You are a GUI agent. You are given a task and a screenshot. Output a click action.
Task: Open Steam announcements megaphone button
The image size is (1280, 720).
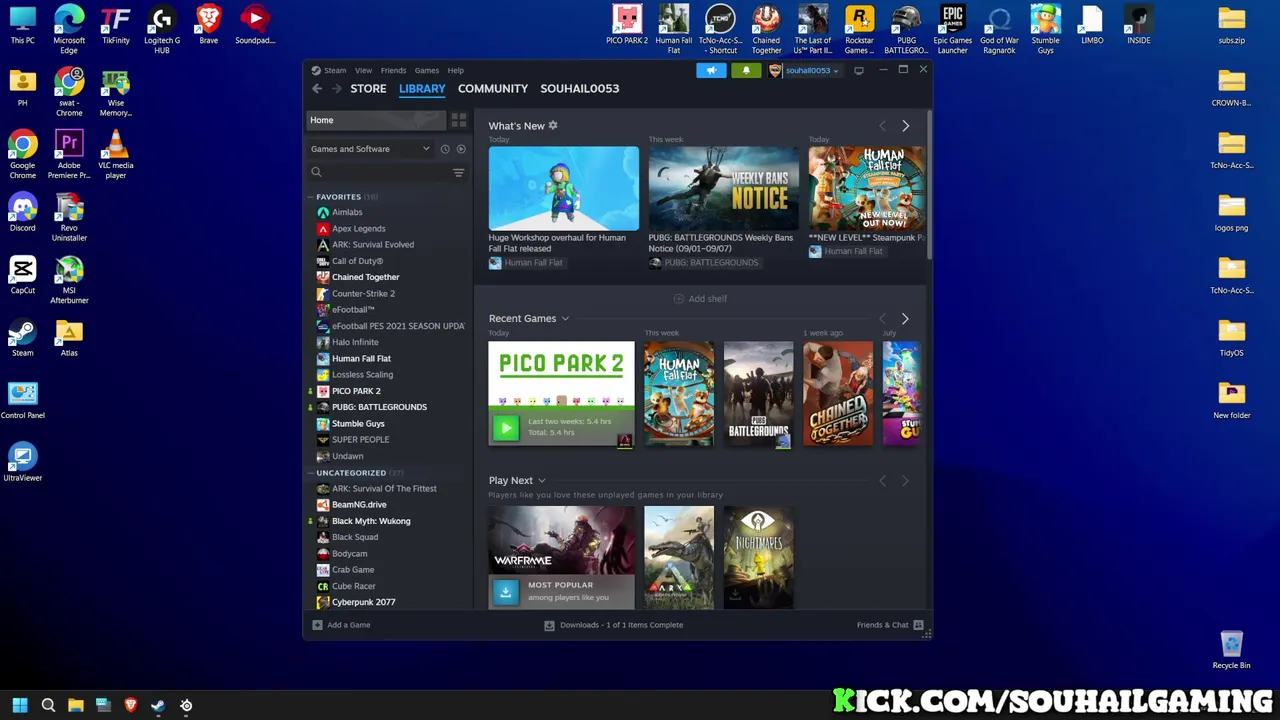click(711, 70)
